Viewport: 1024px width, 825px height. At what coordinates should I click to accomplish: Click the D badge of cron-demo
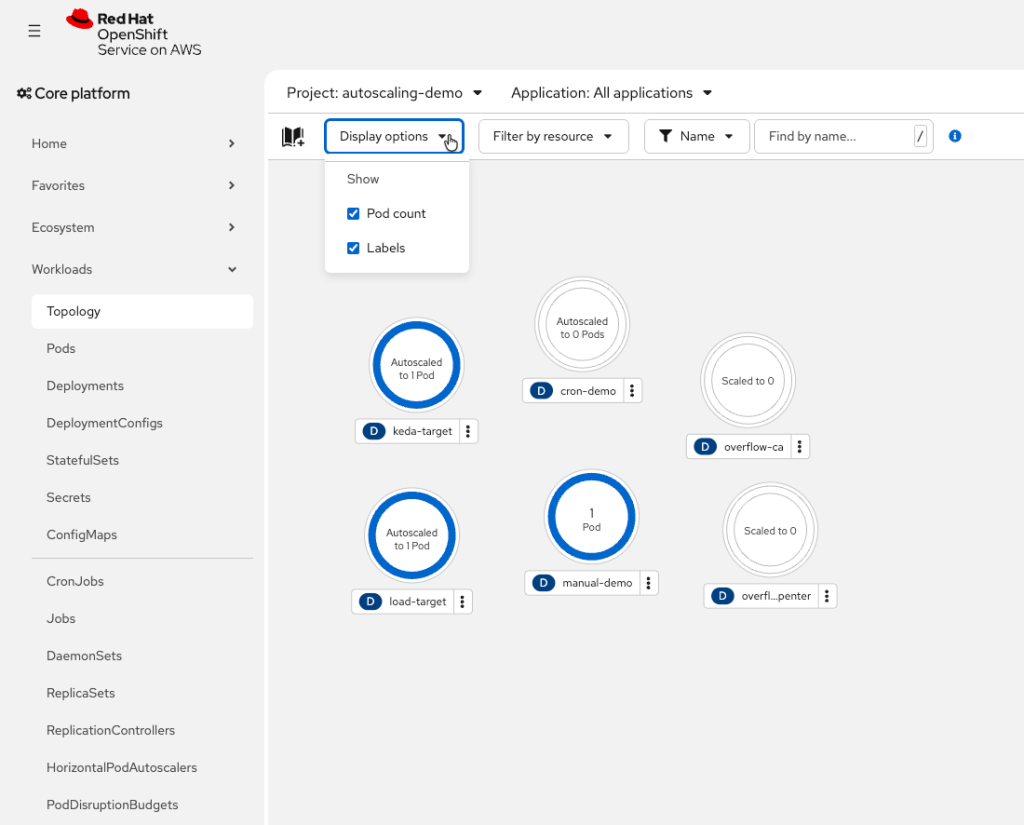click(x=541, y=391)
